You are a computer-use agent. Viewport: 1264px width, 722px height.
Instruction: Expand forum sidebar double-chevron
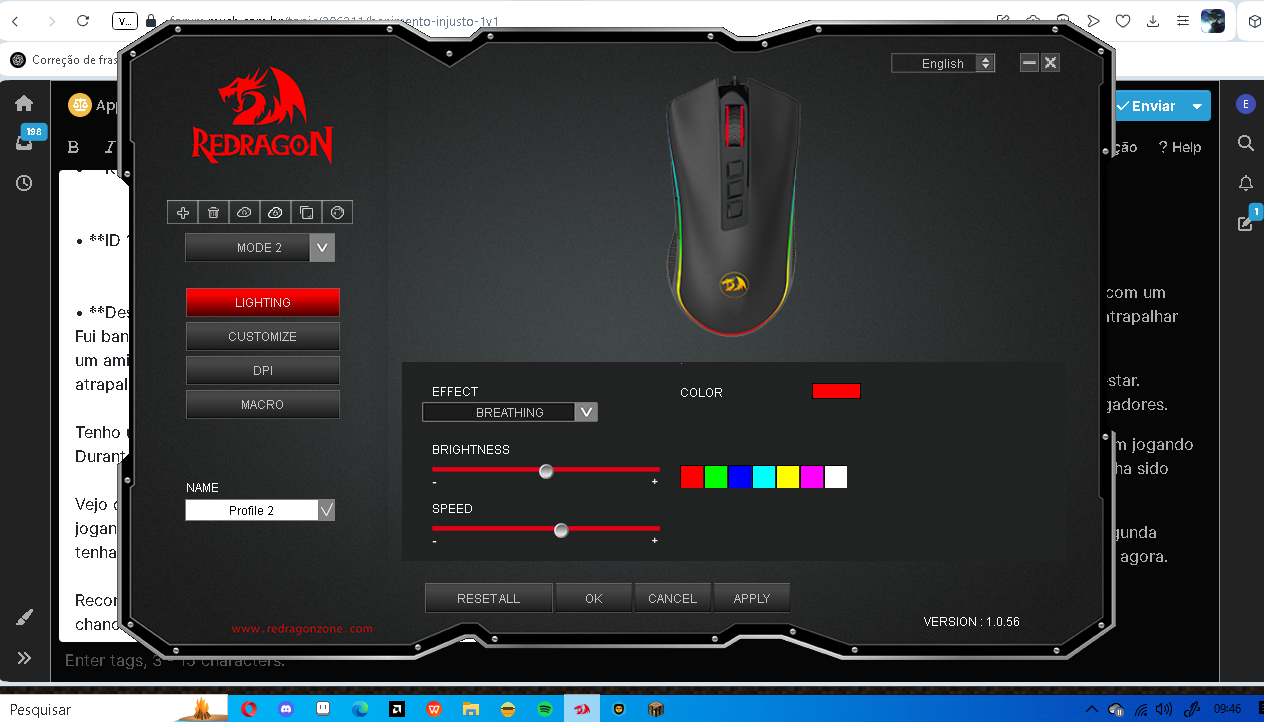point(24,657)
